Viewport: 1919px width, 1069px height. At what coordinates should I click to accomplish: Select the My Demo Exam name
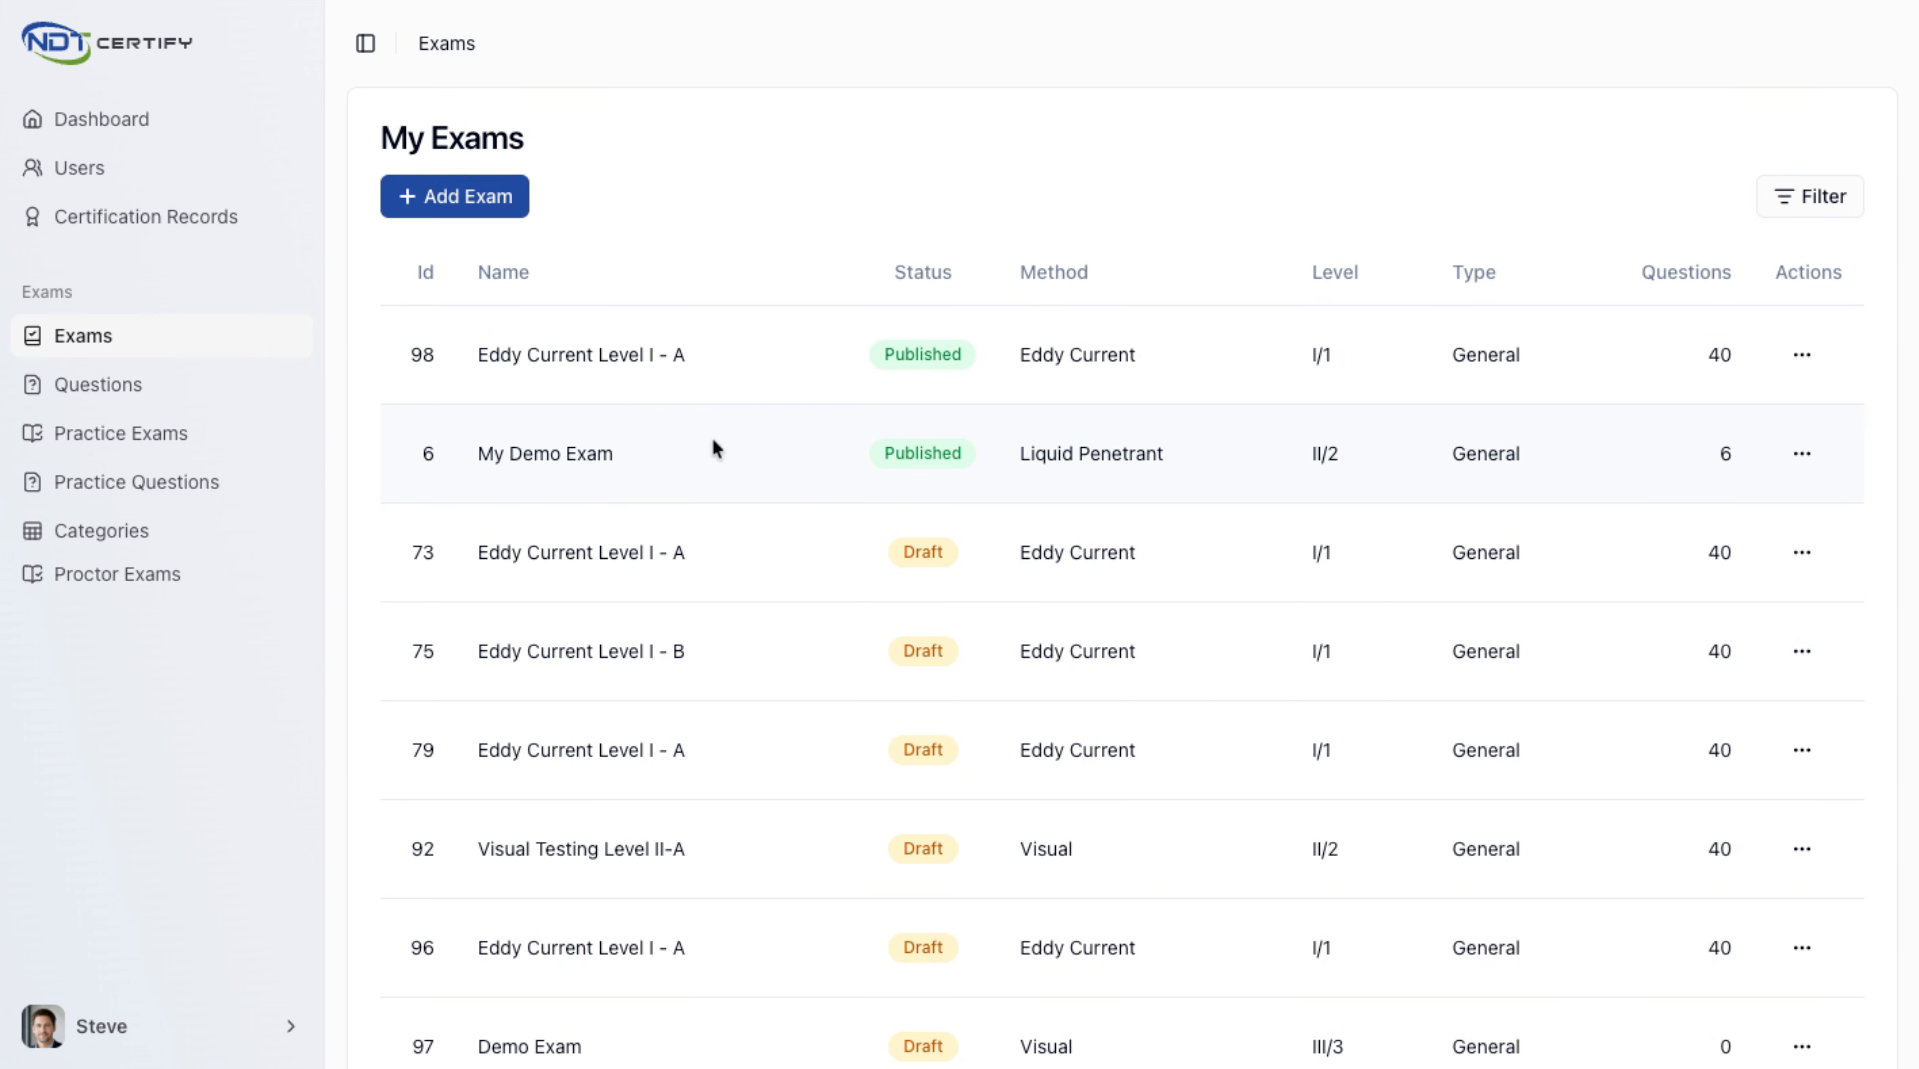click(545, 454)
